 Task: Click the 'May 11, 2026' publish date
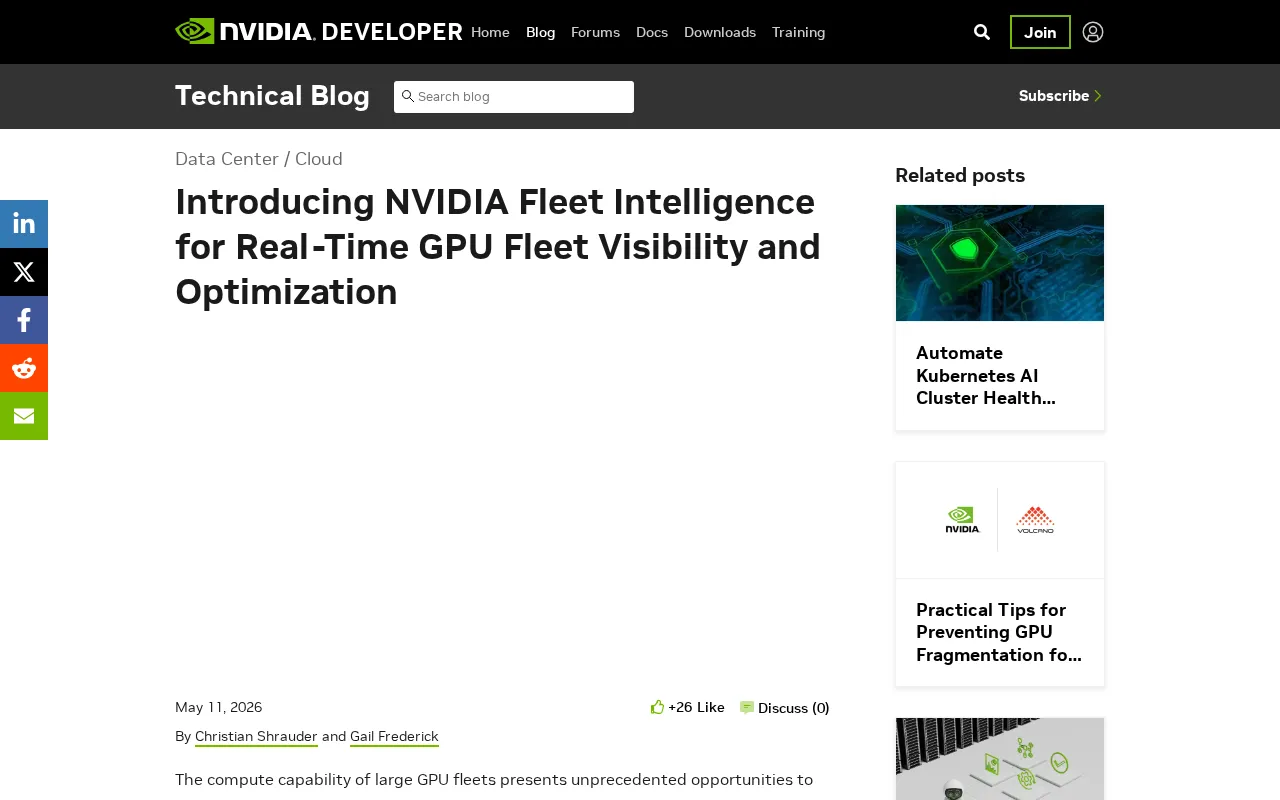point(219,707)
